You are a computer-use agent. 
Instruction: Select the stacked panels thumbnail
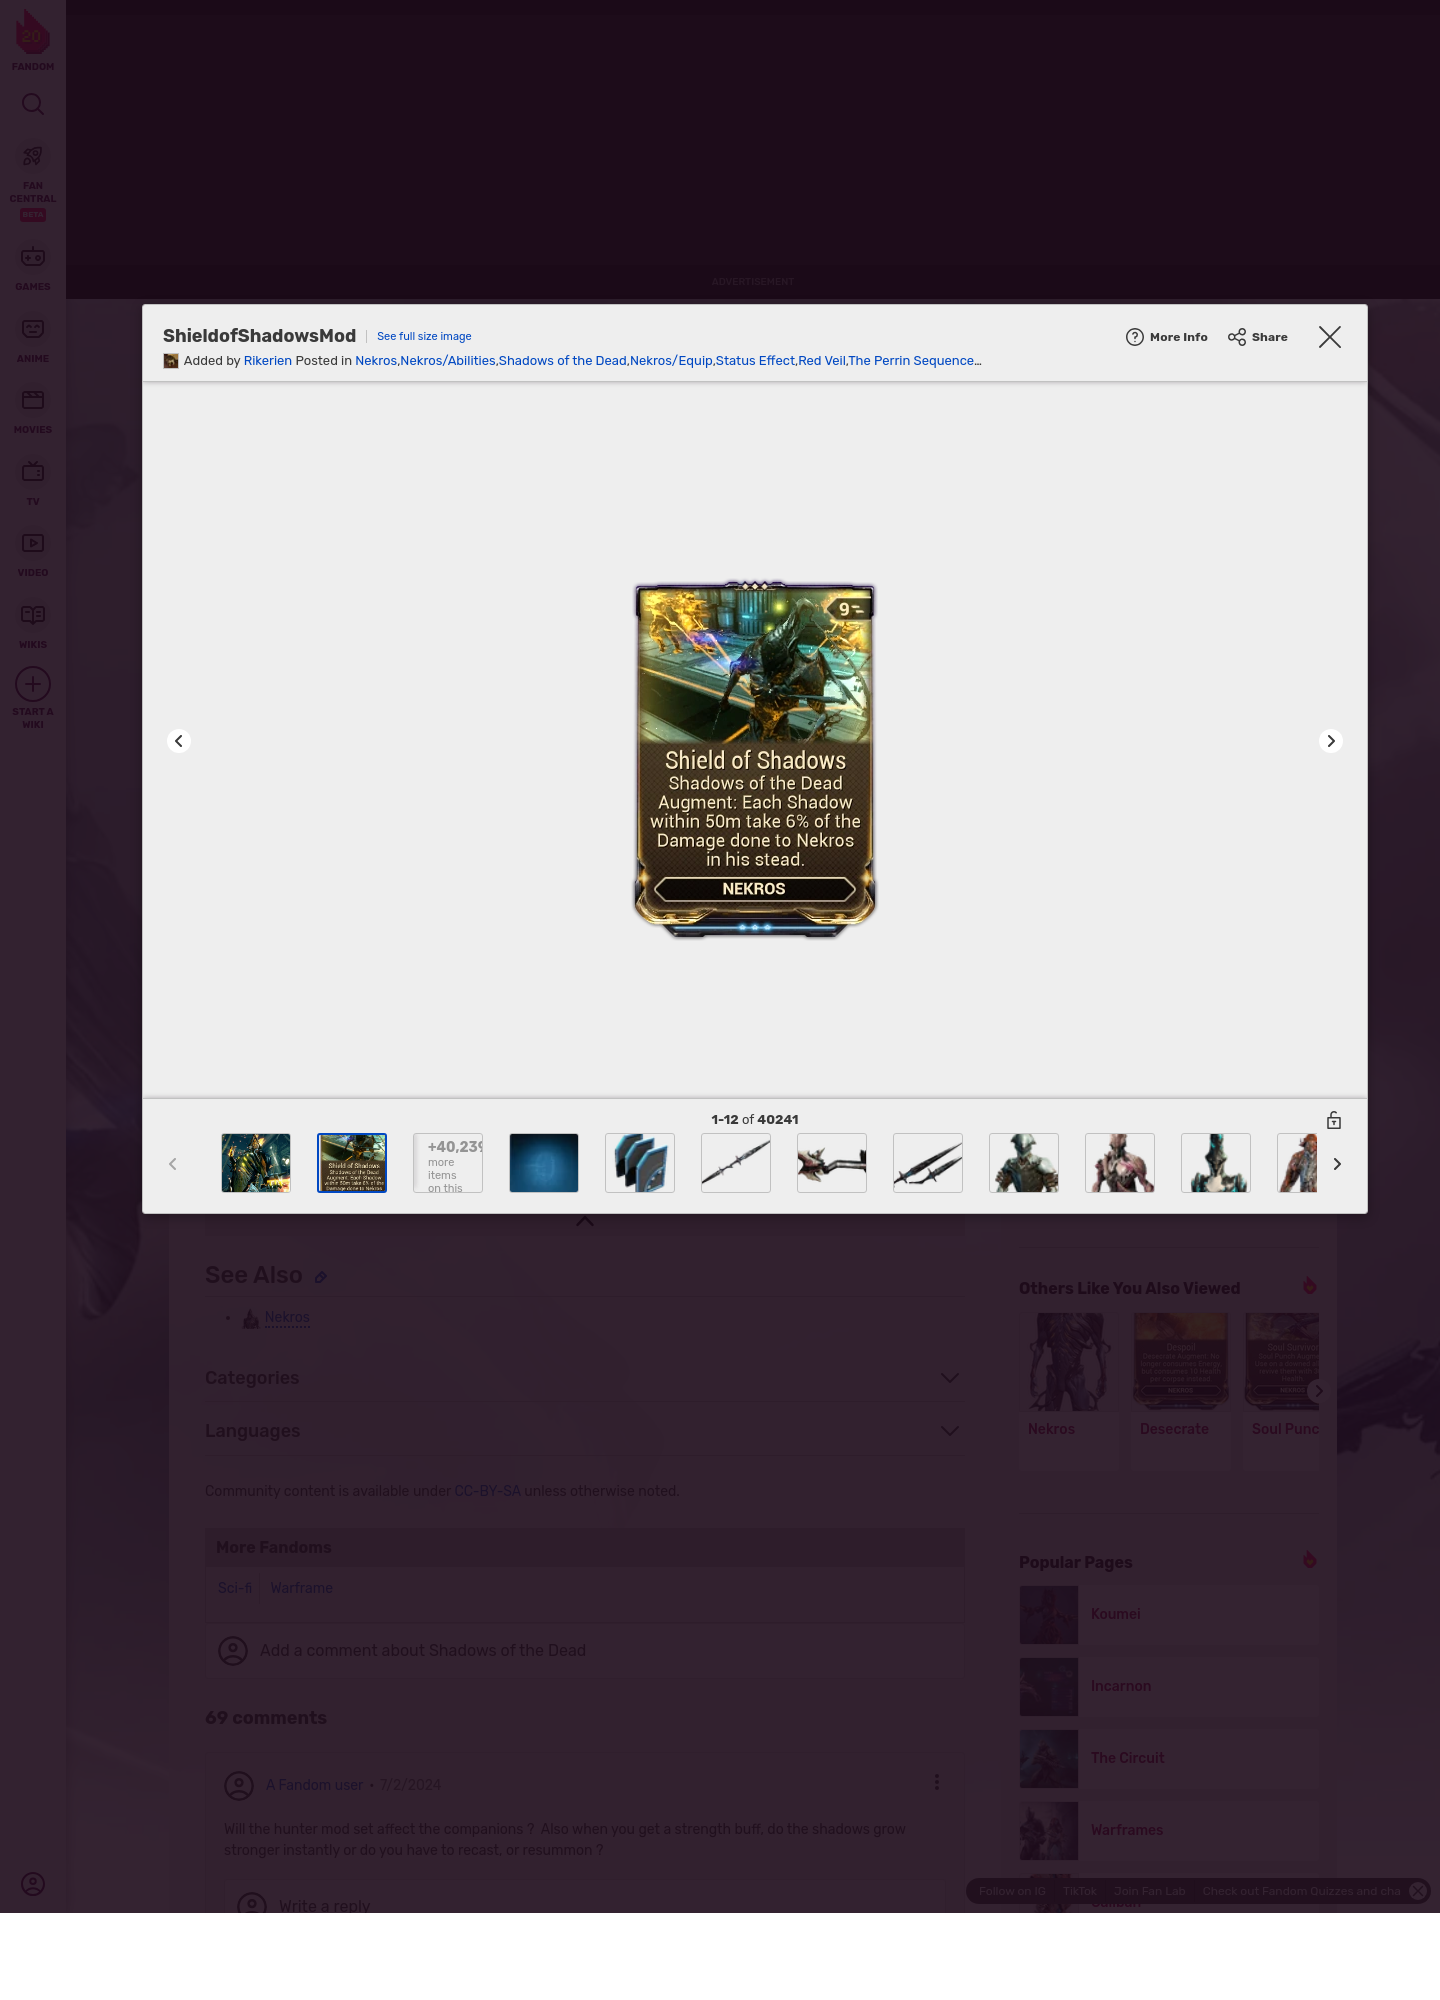640,1163
